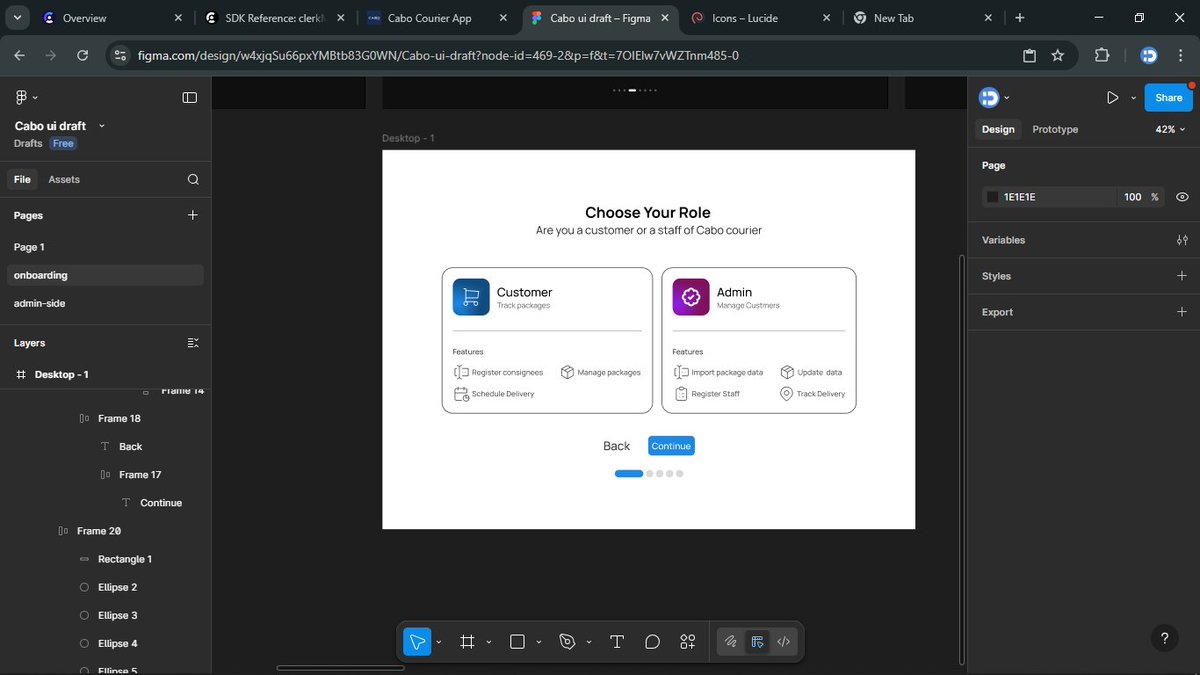Switch to the Prototype tab

1055,129
